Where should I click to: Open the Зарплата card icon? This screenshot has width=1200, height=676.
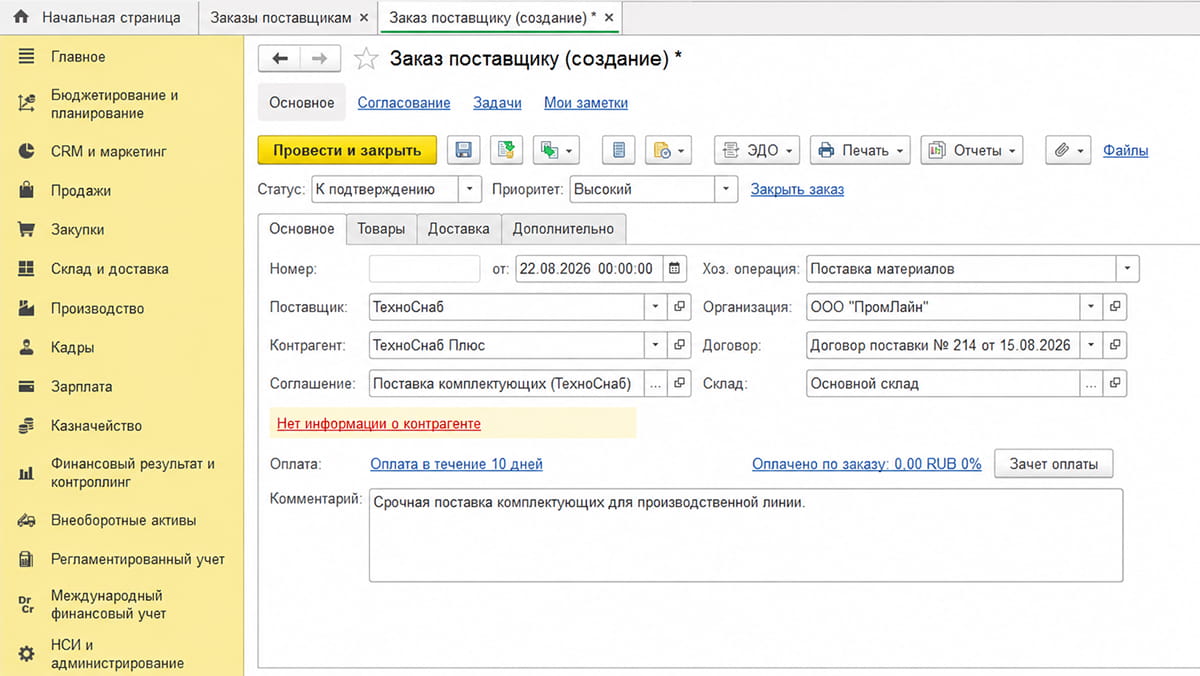[27, 387]
